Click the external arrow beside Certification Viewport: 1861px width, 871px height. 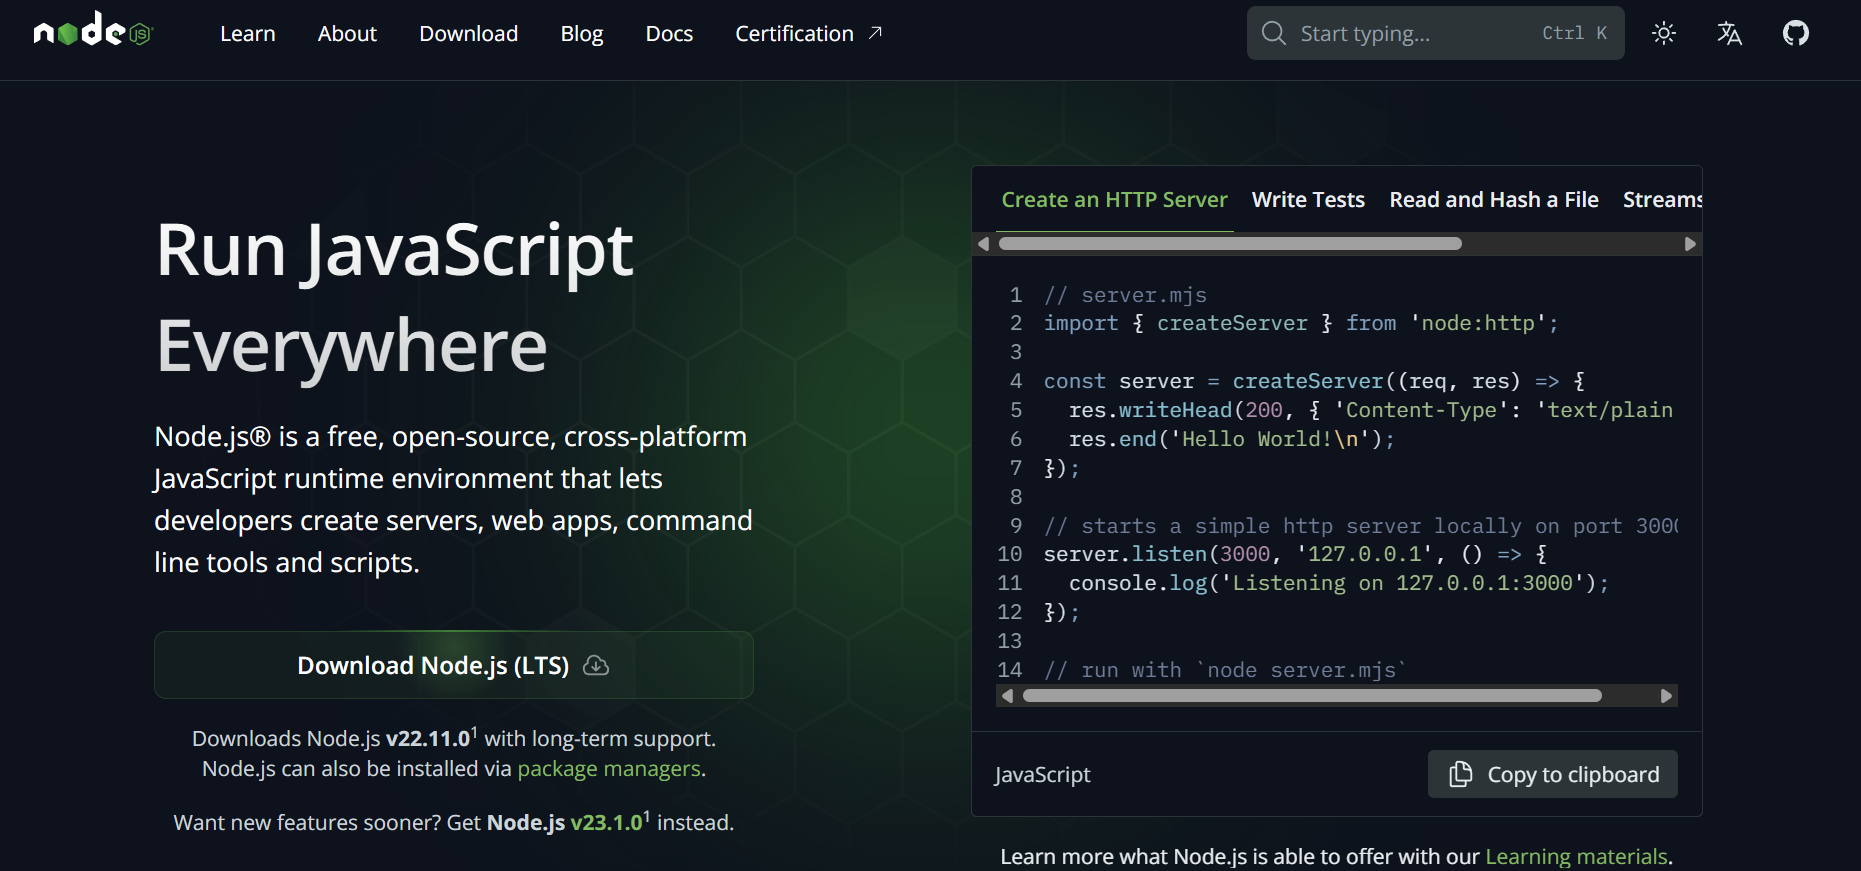tap(875, 33)
